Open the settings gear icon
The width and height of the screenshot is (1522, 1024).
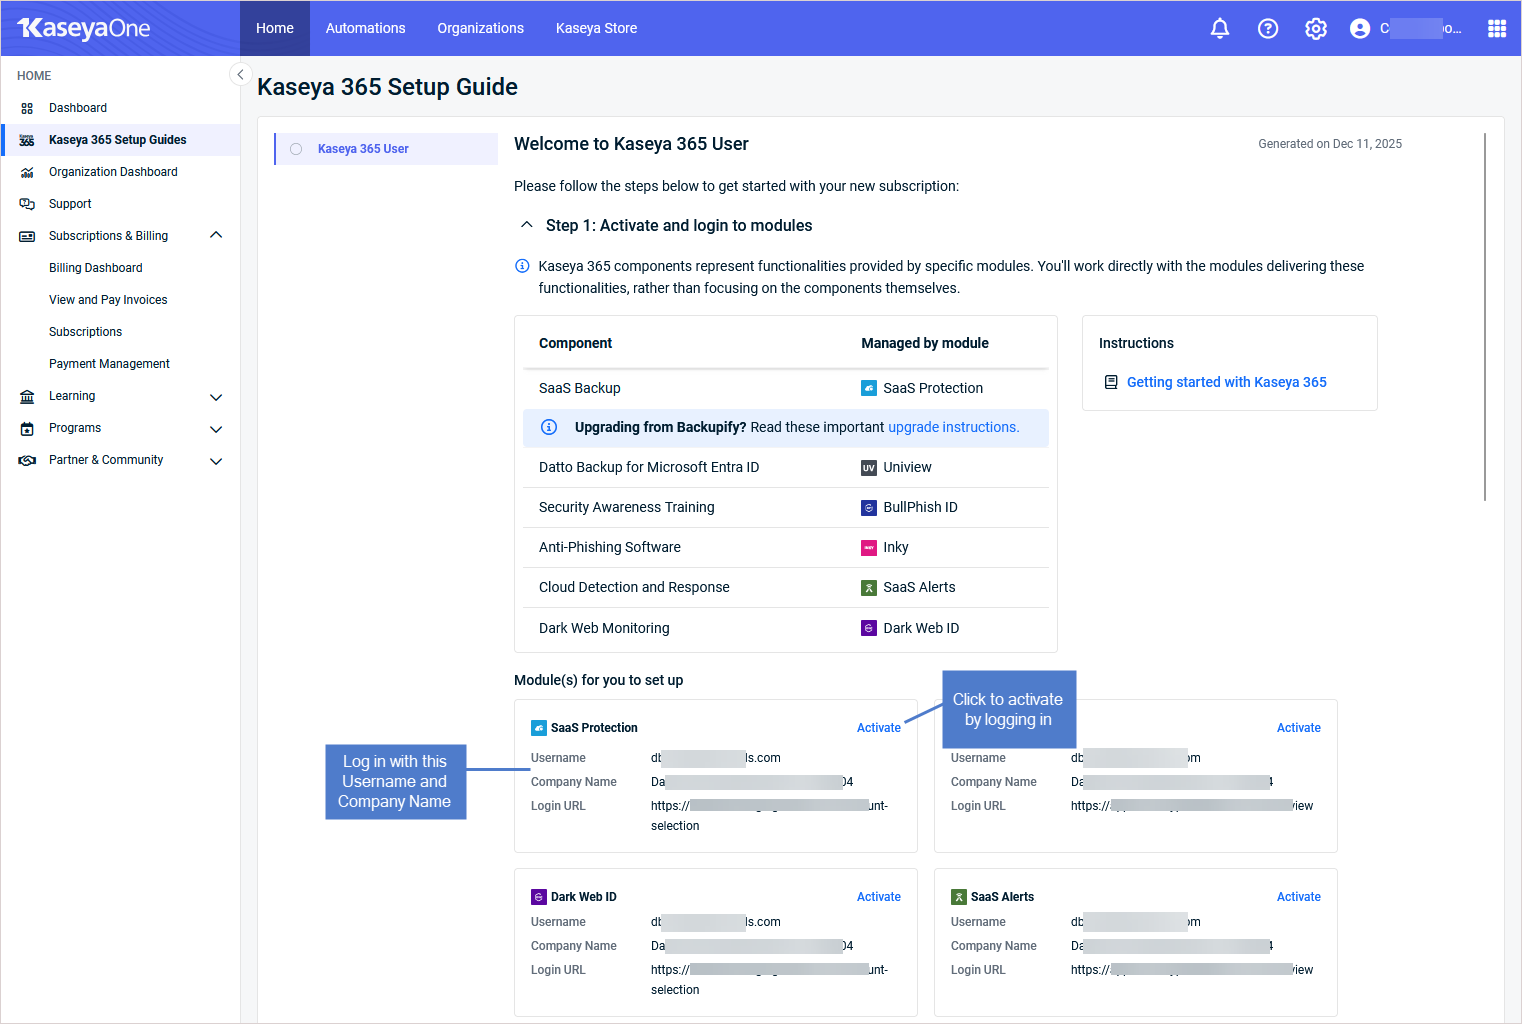click(1315, 29)
